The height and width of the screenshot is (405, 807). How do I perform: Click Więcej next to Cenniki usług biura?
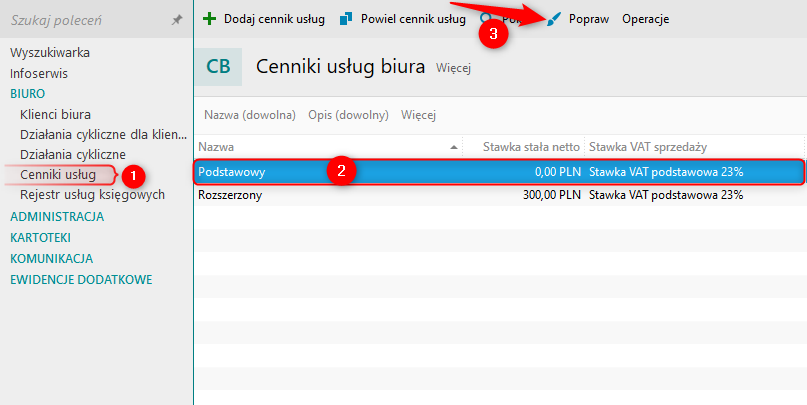point(453,68)
